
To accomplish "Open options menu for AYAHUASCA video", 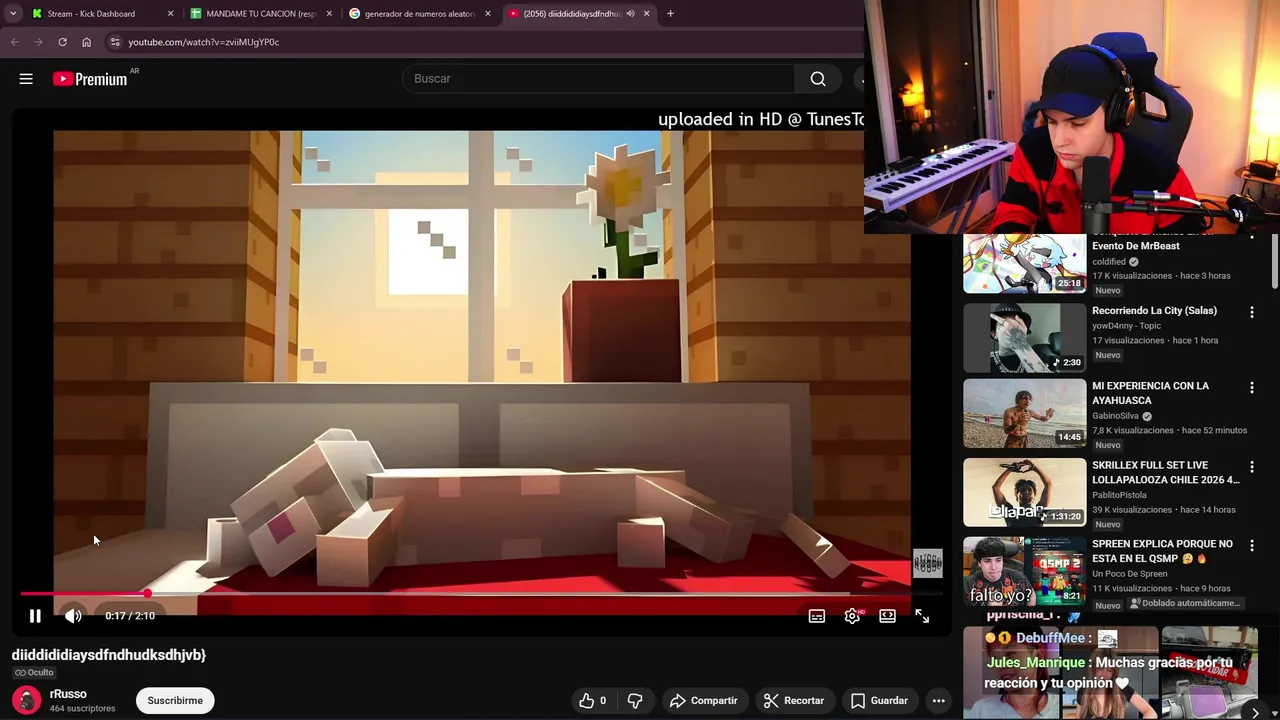I will click(1251, 388).
